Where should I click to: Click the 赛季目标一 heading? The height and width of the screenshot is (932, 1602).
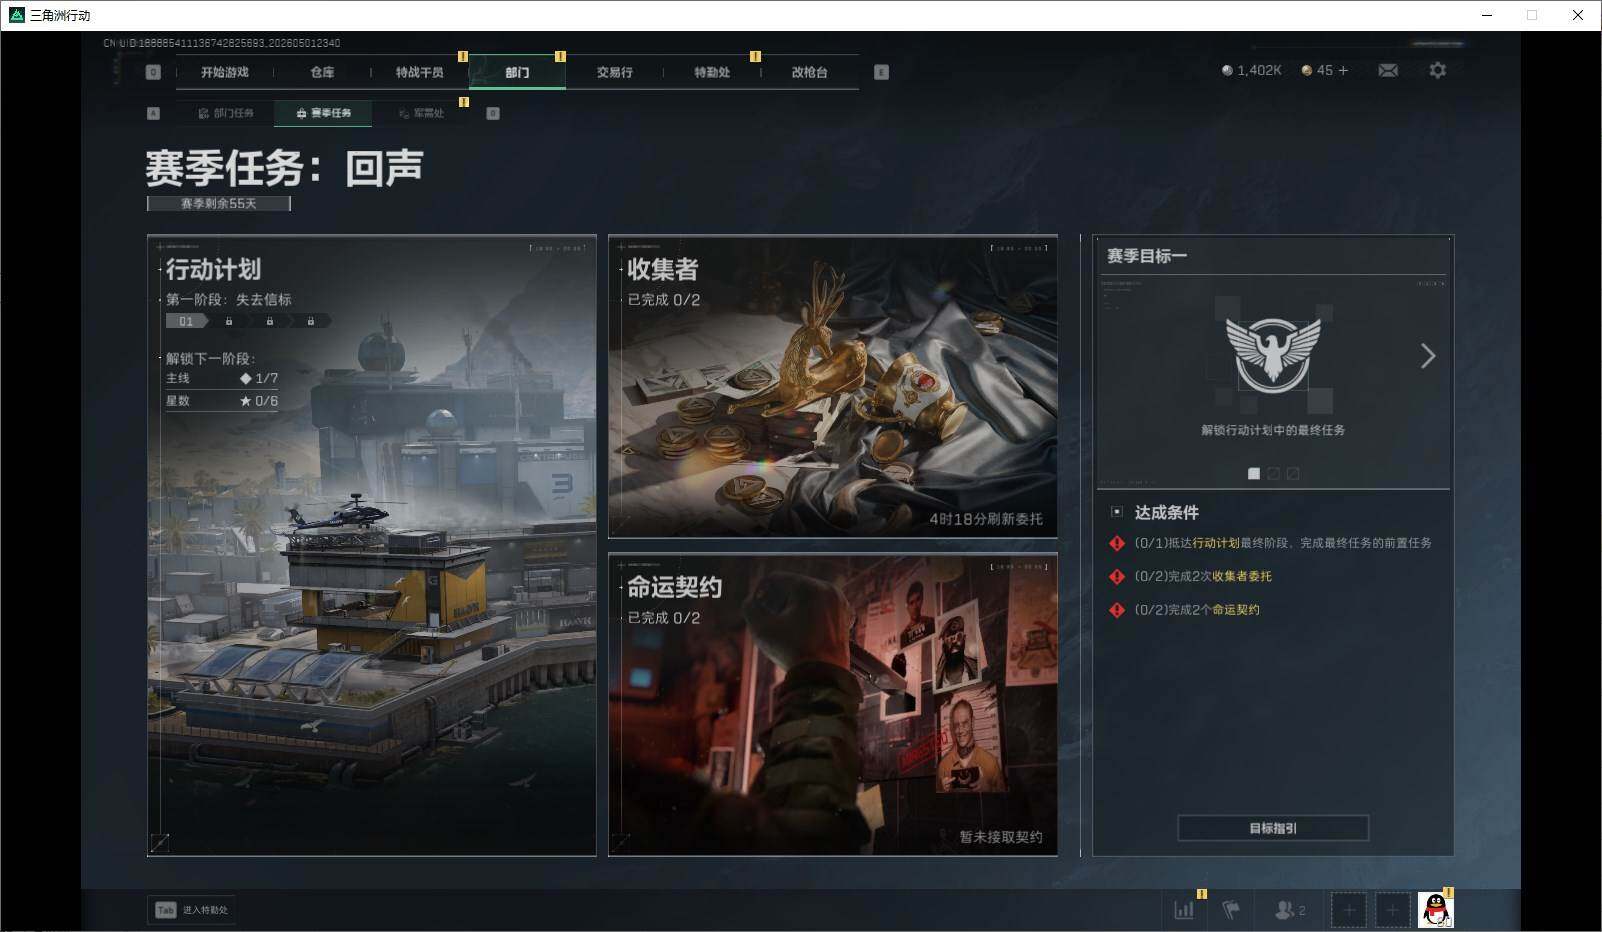coord(1147,256)
